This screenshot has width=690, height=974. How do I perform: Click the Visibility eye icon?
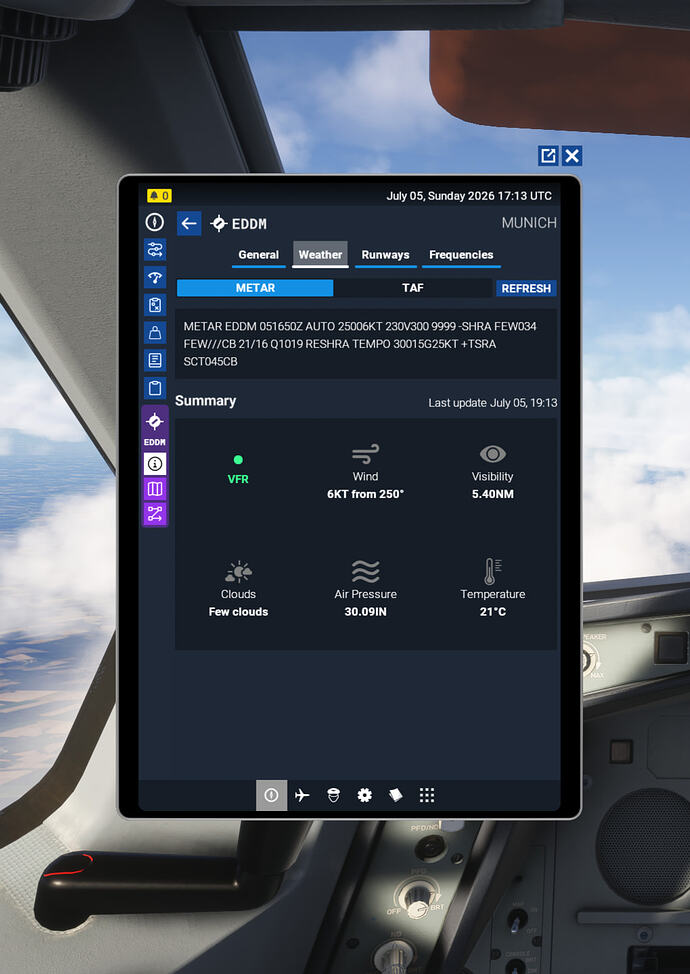point(493,454)
